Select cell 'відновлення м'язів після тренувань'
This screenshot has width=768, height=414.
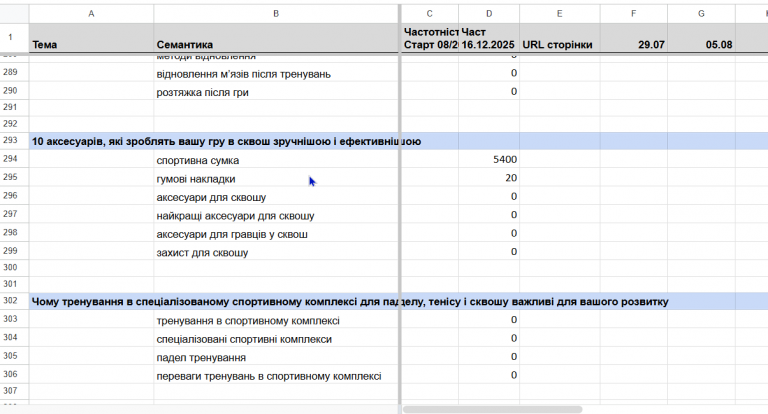(276, 73)
